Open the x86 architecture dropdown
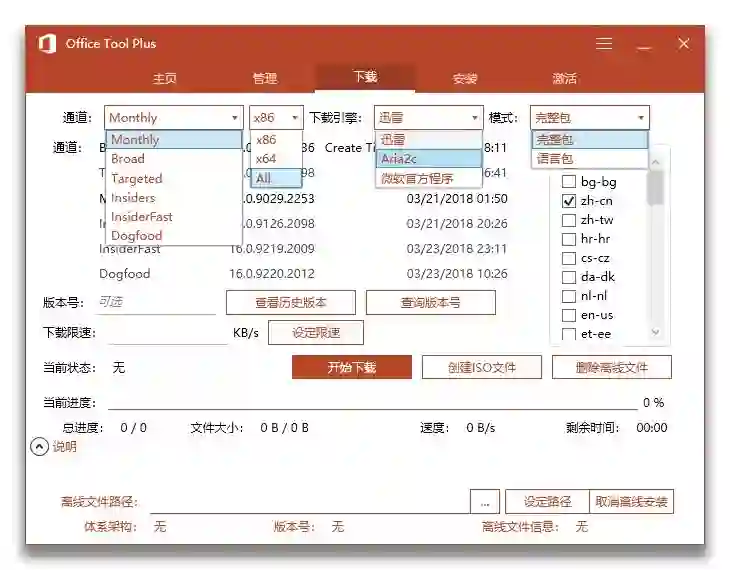This screenshot has width=730, height=570. [276, 117]
